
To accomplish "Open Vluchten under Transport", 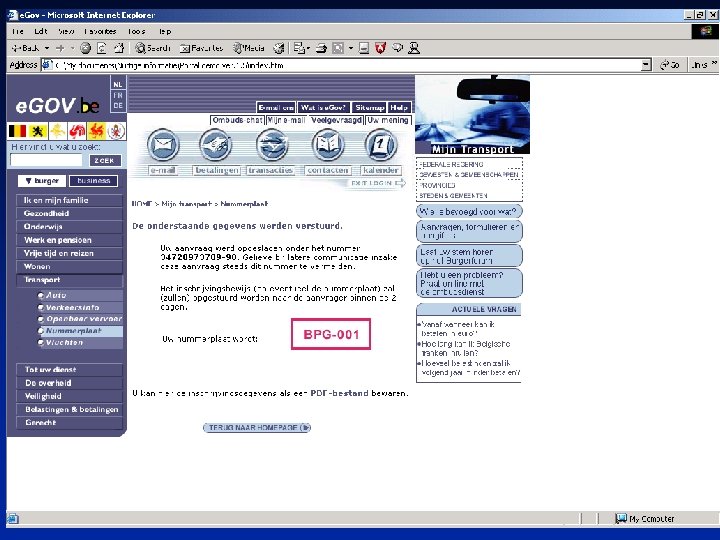I will click(x=80, y=343).
